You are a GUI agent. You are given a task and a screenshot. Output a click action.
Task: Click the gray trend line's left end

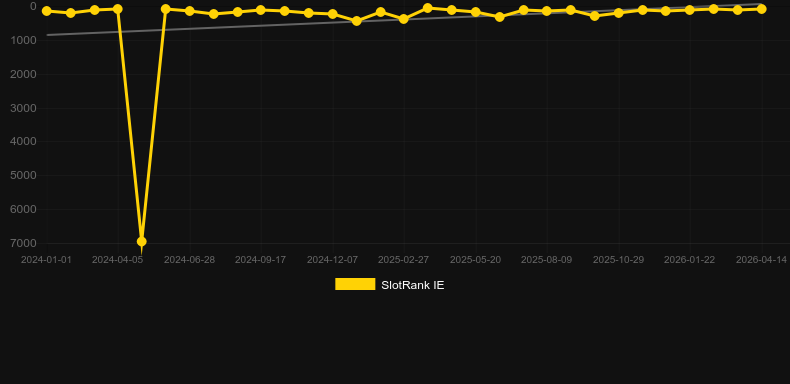point(47,35)
